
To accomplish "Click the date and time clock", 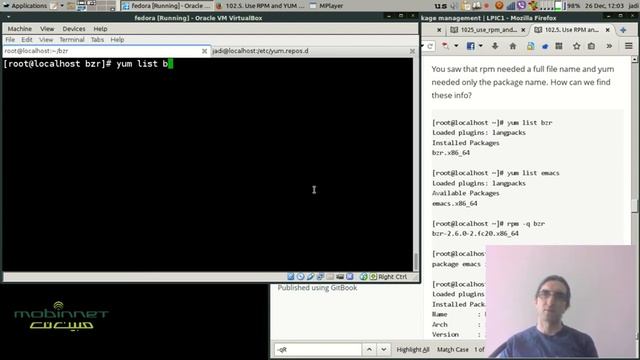I will 604,6.
